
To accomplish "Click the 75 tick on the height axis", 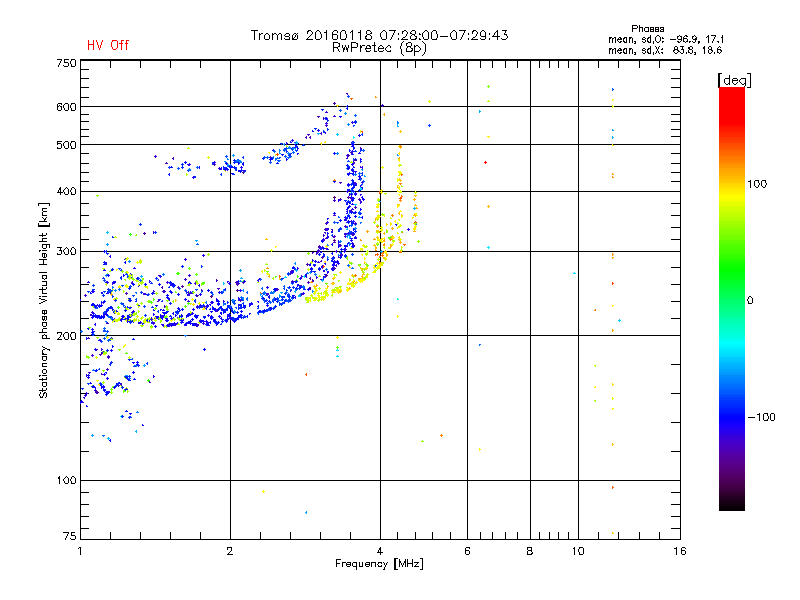I will (69, 538).
